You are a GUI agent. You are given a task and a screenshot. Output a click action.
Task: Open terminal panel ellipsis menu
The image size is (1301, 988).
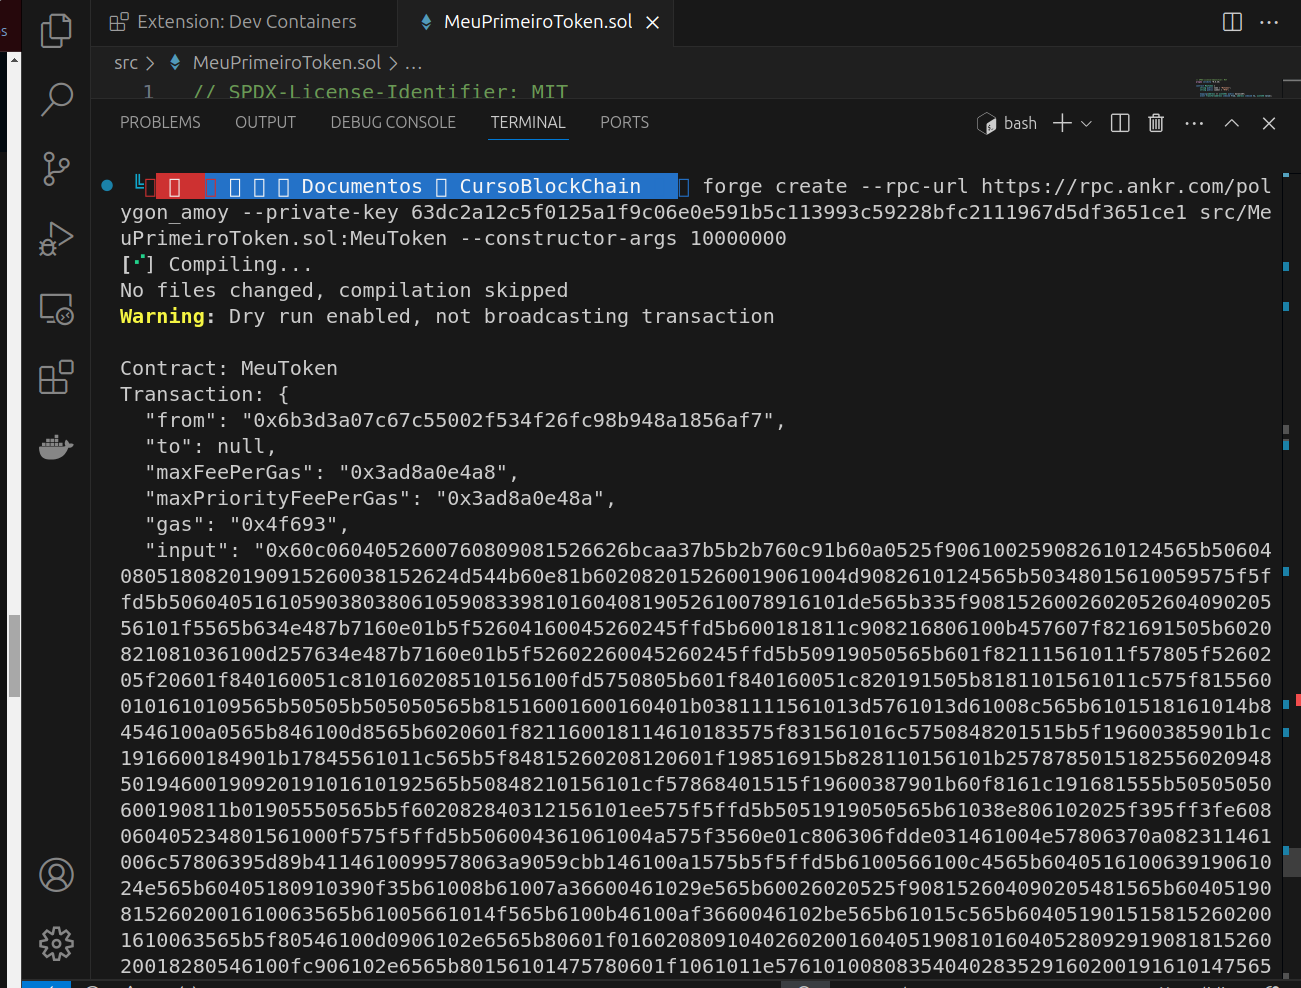[1194, 123]
